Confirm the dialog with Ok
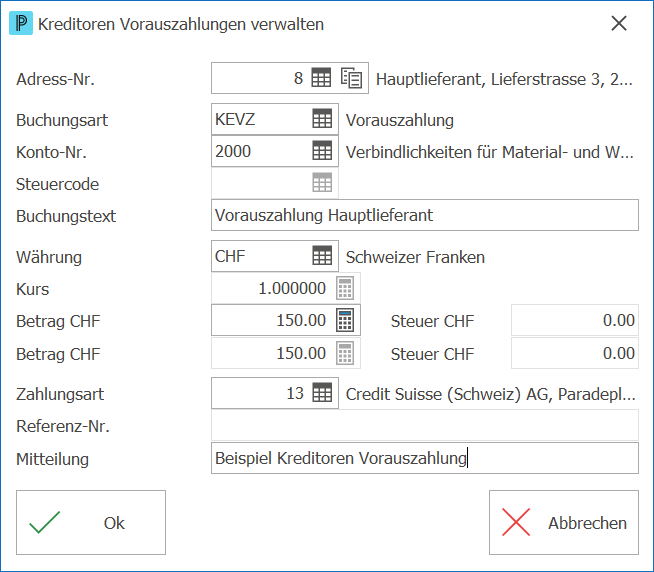The height and width of the screenshot is (572, 654). [x=91, y=522]
